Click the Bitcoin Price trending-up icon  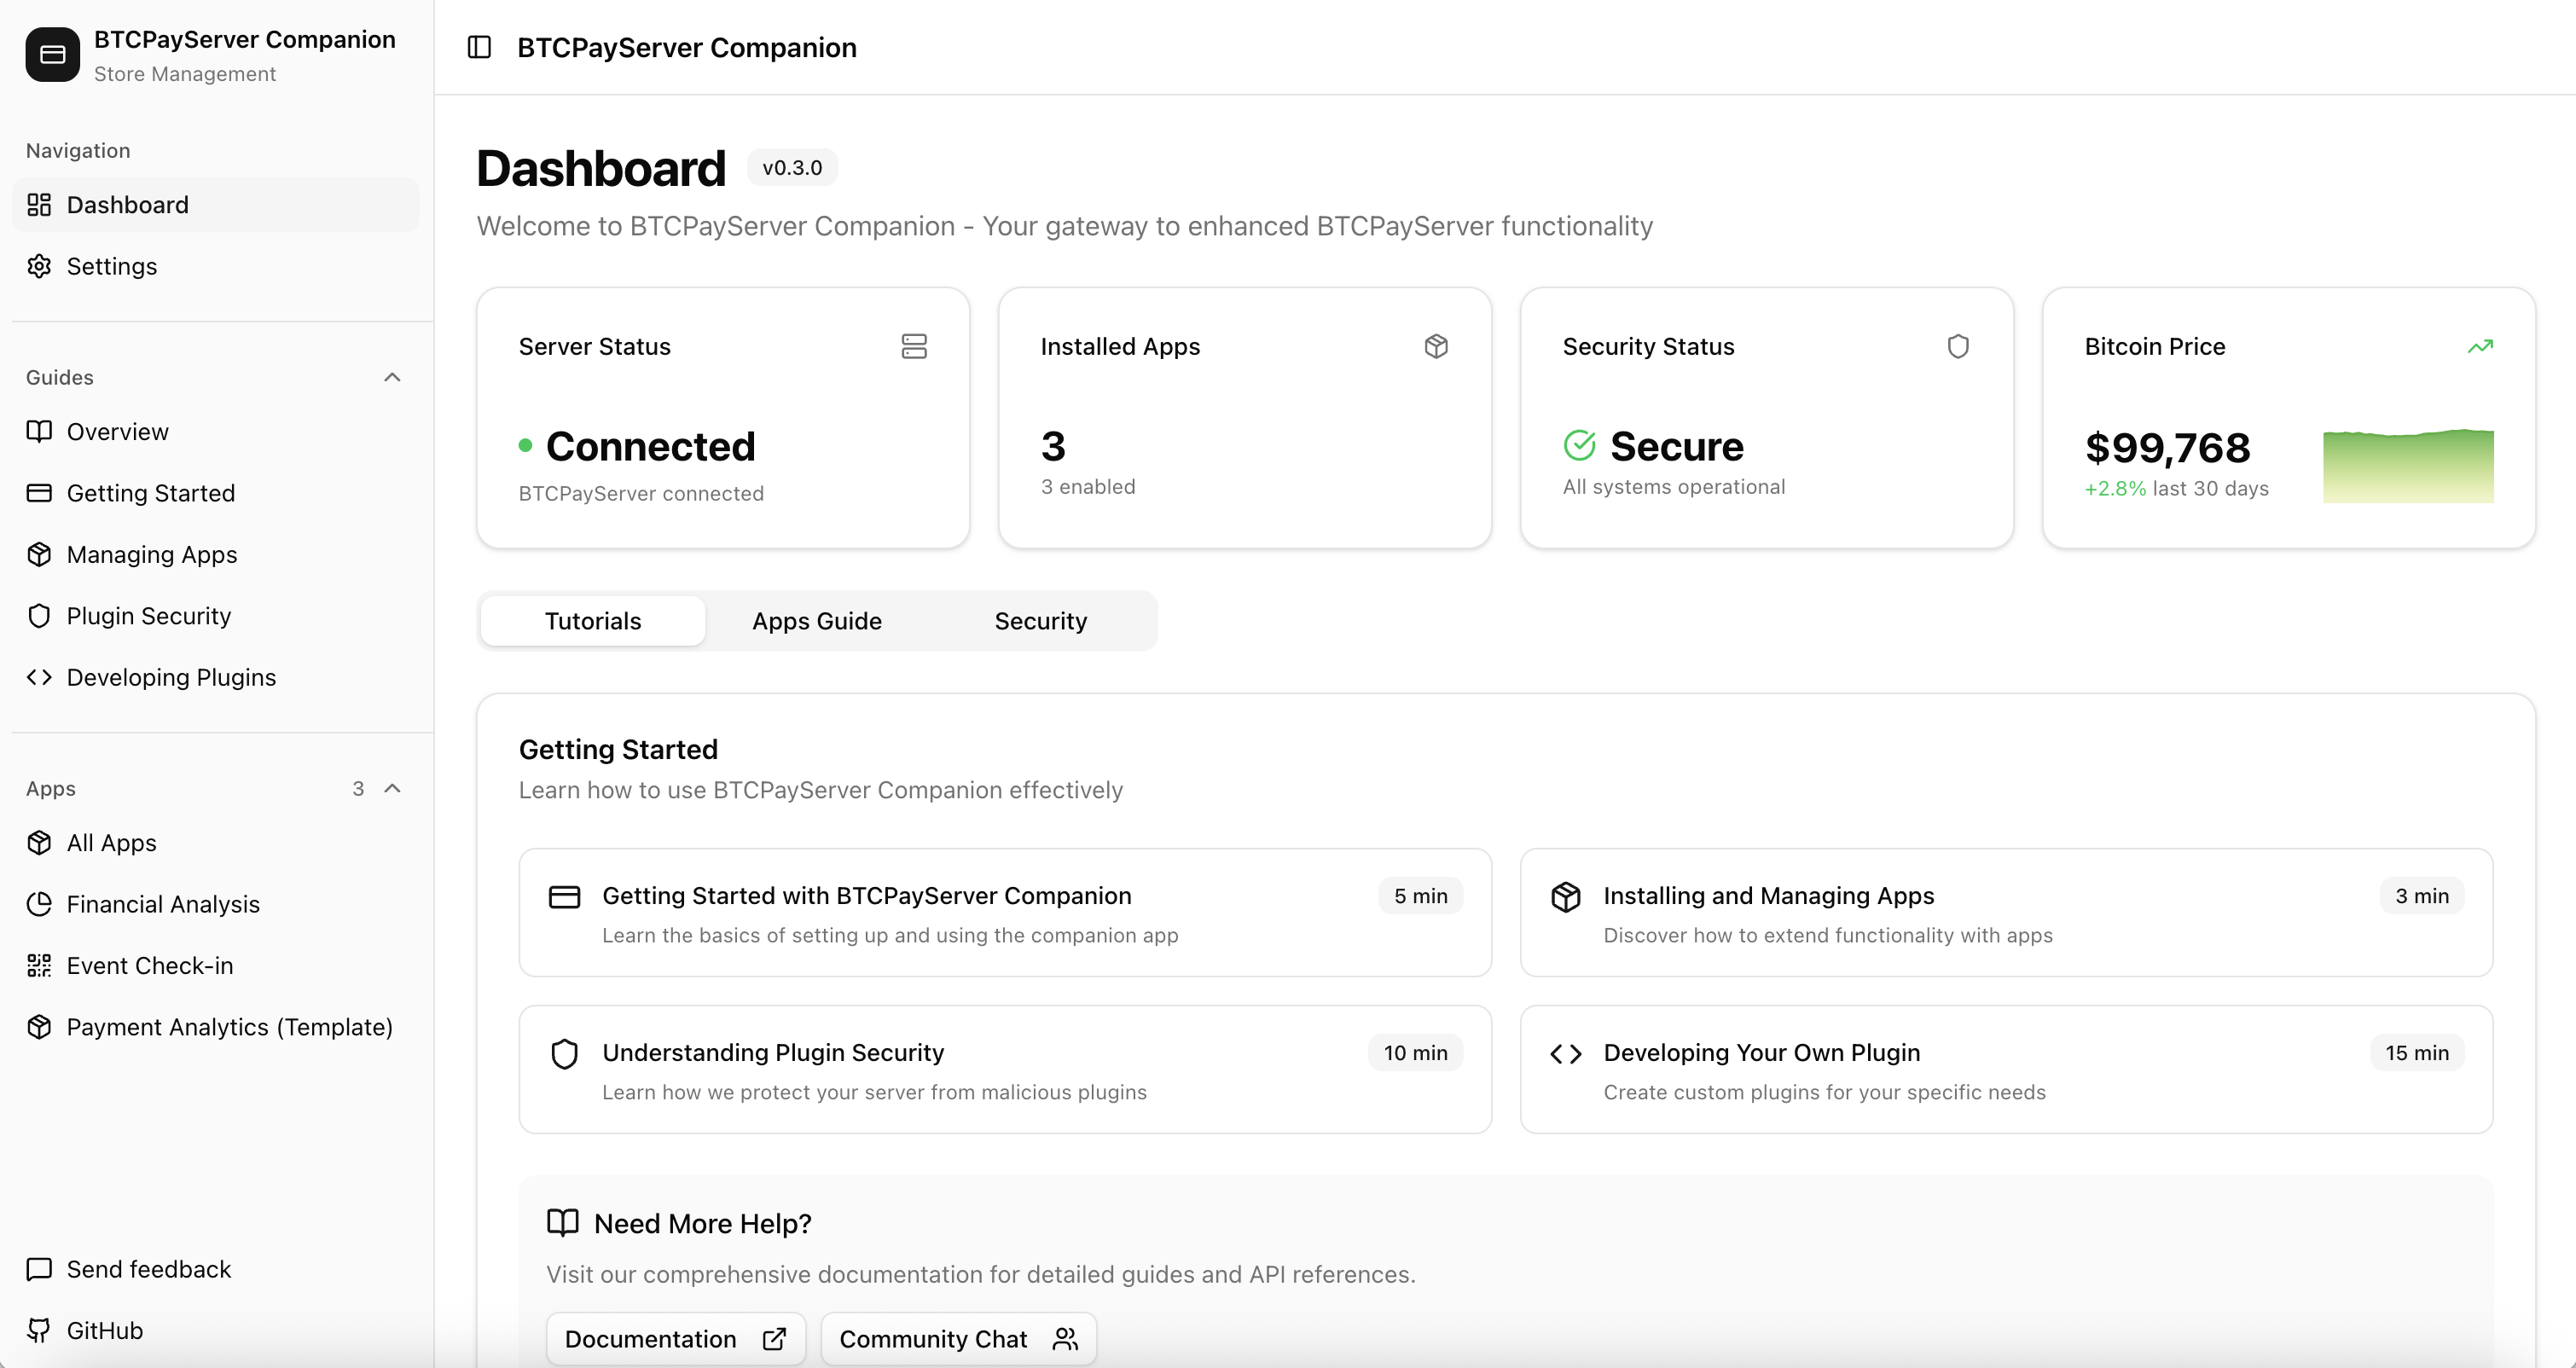tap(2479, 346)
